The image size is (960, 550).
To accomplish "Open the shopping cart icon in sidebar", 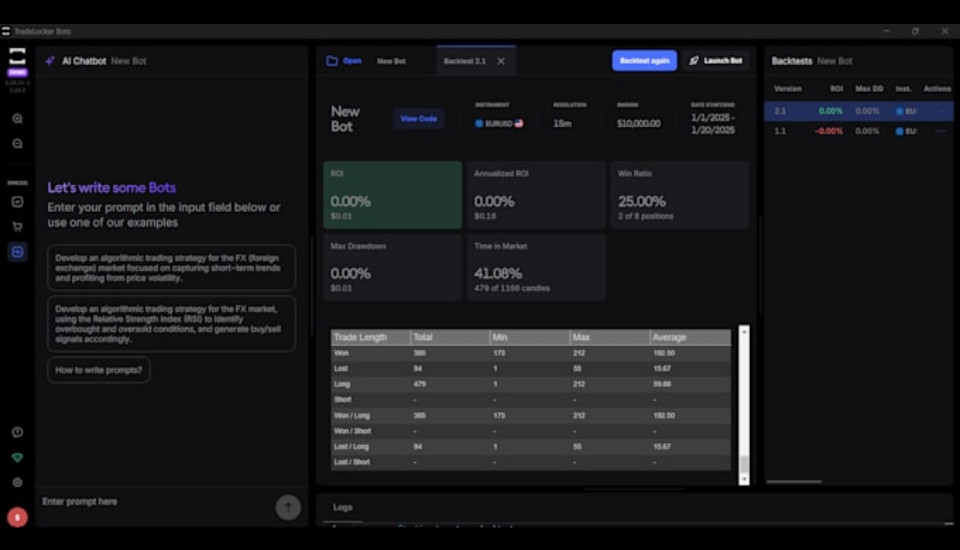I will tap(17, 227).
